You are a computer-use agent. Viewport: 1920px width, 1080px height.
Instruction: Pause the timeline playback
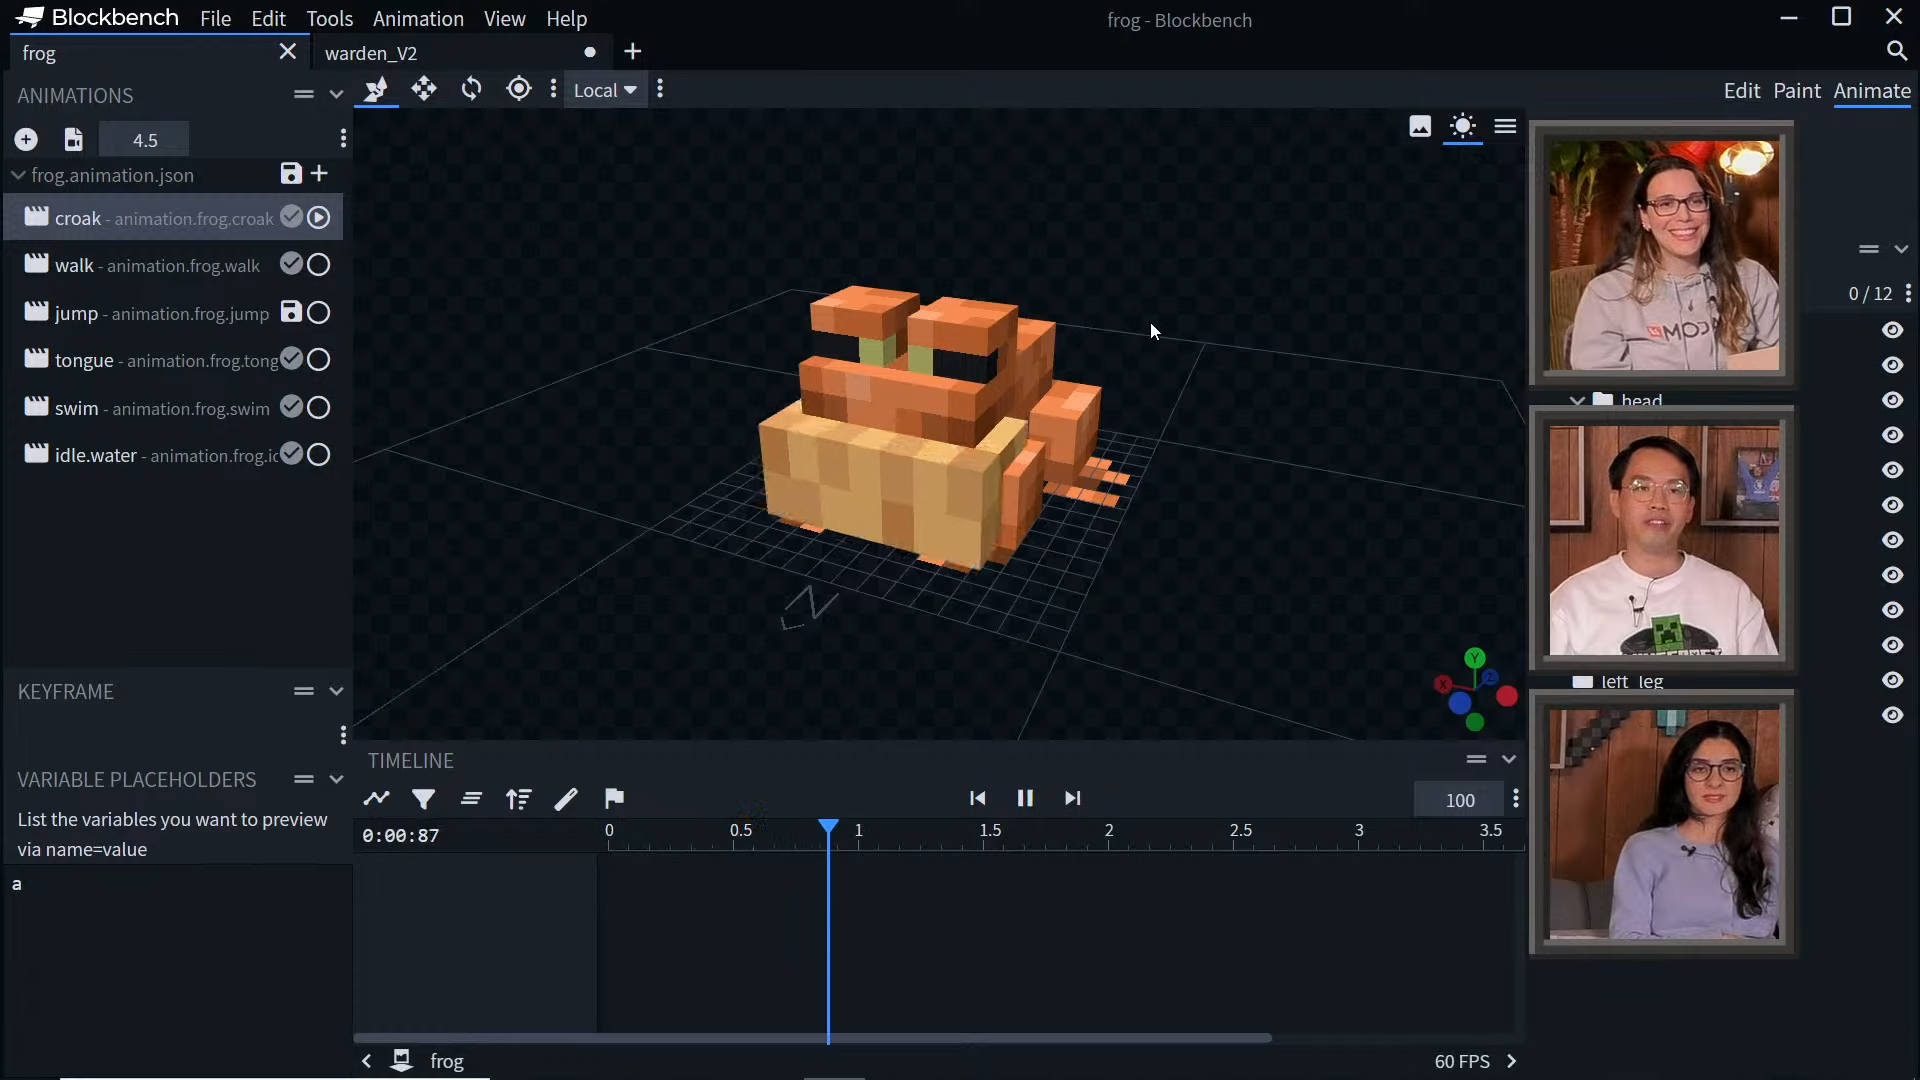tap(1025, 799)
